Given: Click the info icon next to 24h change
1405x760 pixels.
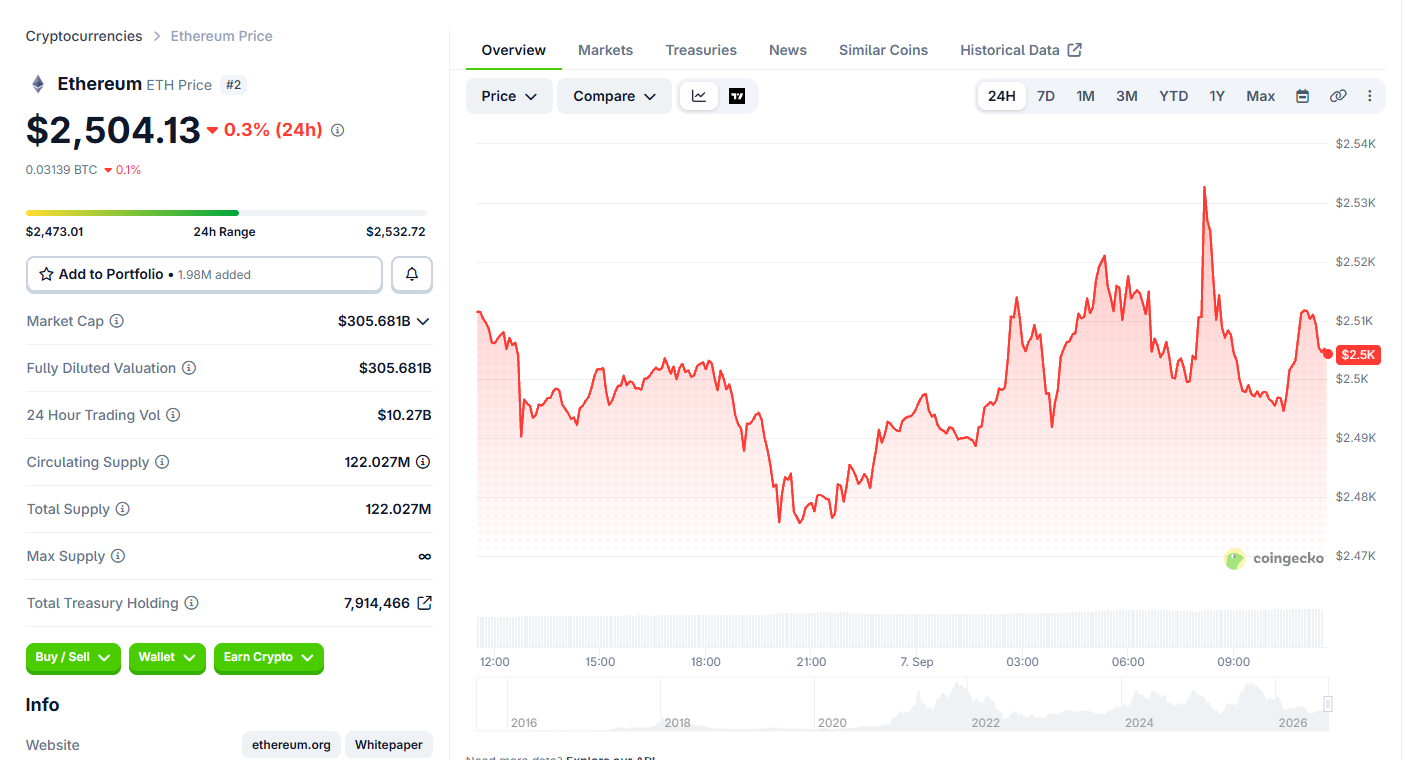Looking at the screenshot, I should click(x=337, y=130).
